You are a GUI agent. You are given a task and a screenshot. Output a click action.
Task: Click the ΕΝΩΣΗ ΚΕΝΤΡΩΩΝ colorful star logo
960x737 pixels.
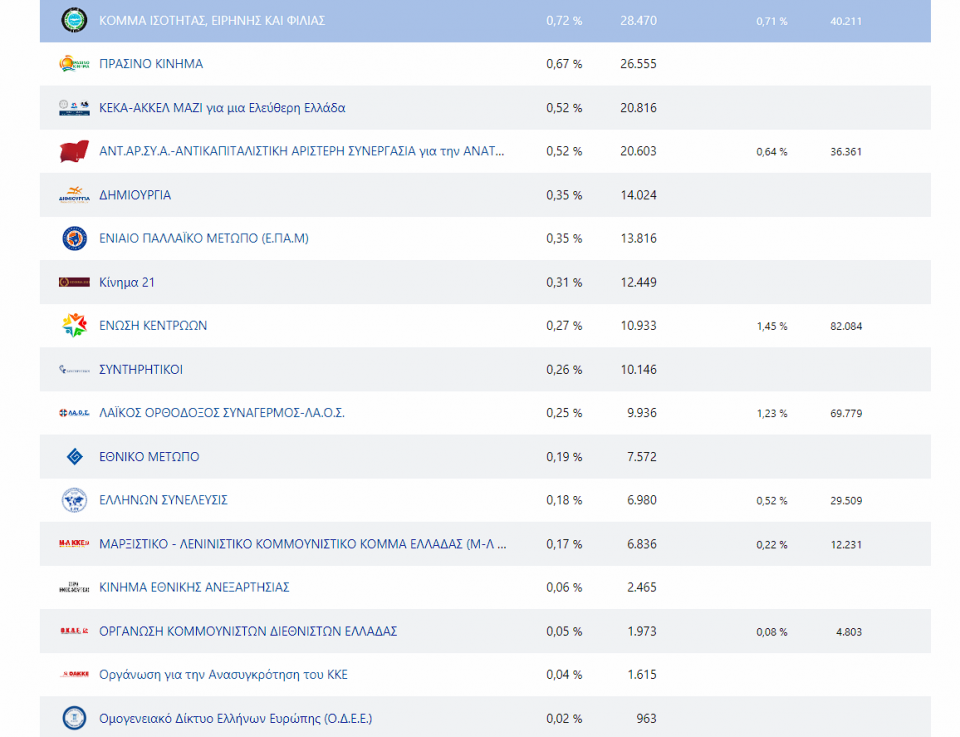[x=75, y=325]
